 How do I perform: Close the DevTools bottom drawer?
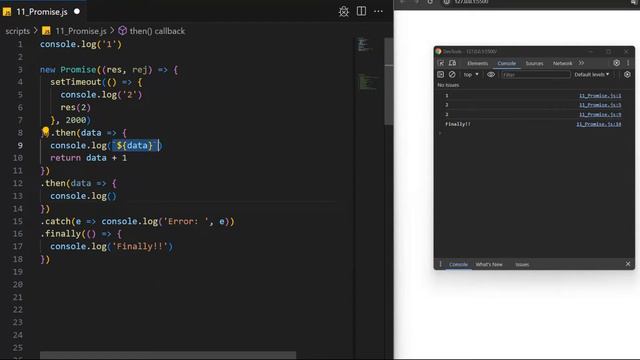(x=628, y=264)
